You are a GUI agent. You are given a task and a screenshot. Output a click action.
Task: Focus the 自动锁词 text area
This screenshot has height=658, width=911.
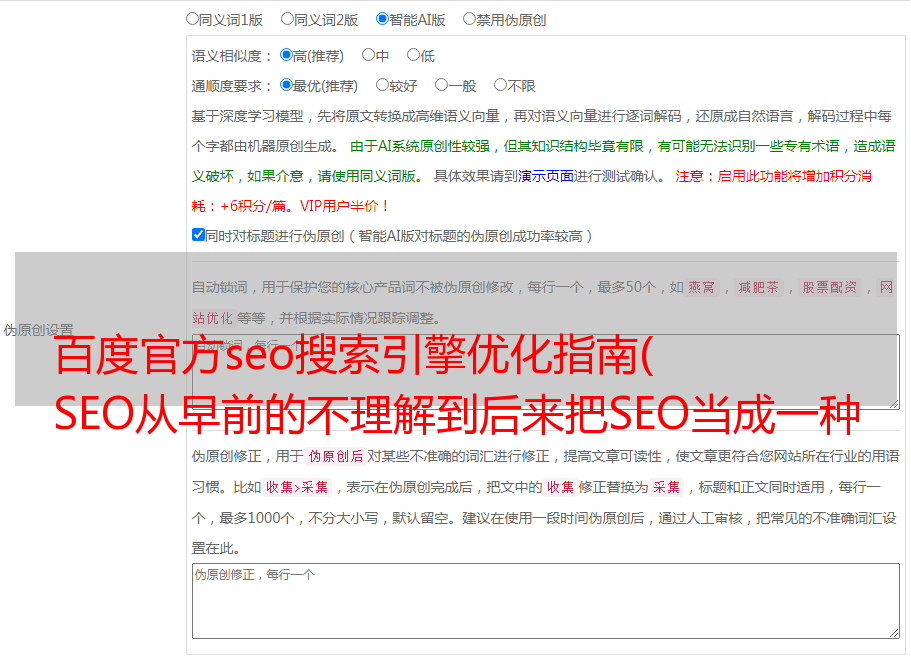(546, 372)
